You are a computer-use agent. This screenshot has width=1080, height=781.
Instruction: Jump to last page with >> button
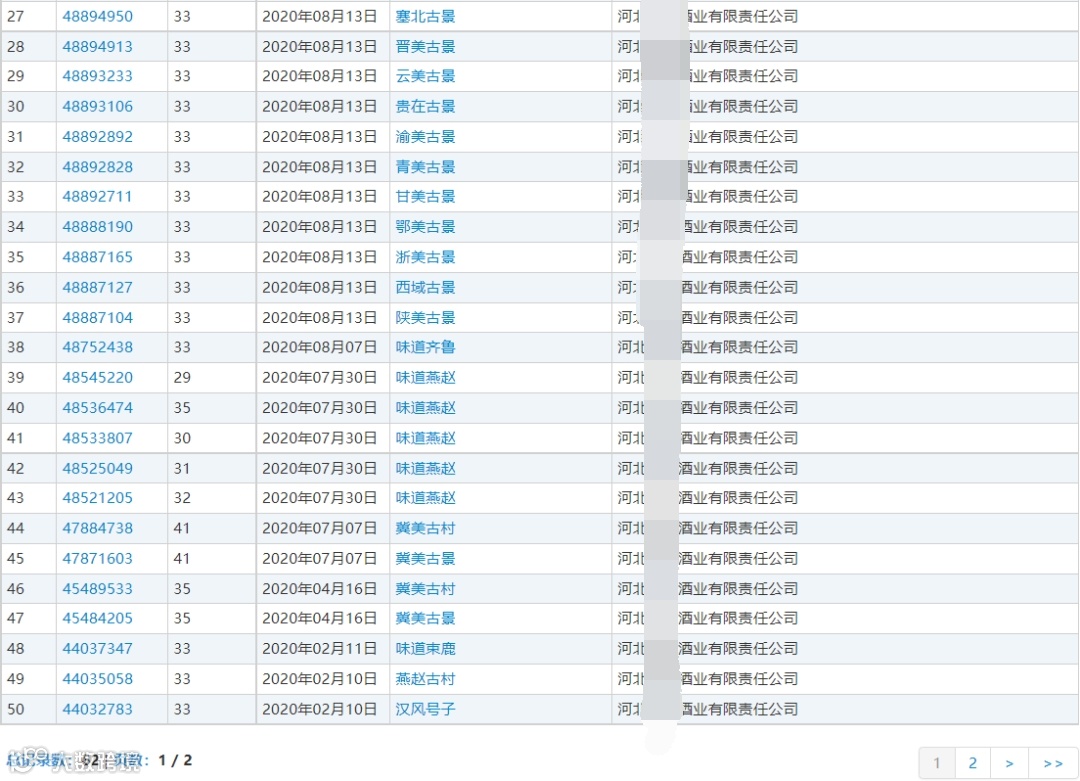tap(1053, 763)
